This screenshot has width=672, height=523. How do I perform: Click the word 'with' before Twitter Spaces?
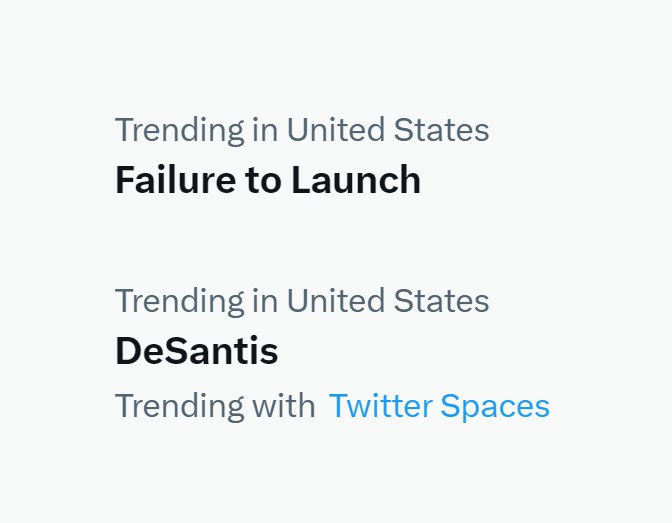pyautogui.click(x=284, y=406)
